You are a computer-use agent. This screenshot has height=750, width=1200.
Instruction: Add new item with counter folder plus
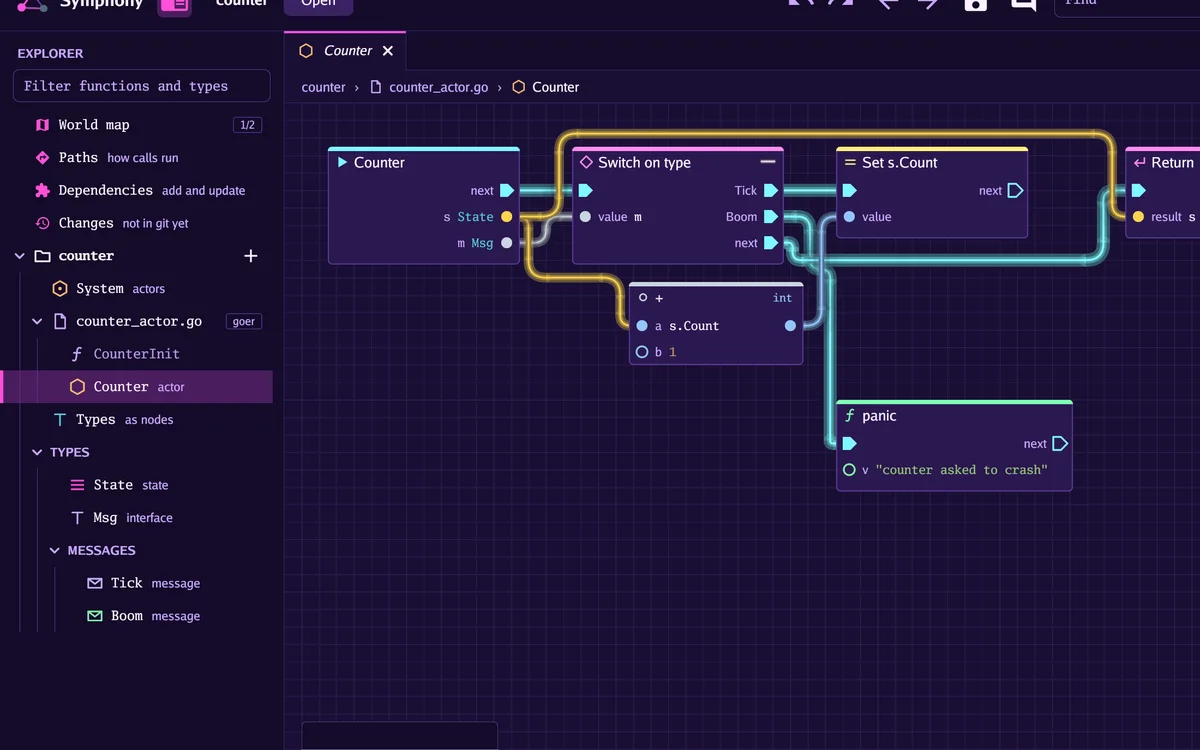(251, 256)
